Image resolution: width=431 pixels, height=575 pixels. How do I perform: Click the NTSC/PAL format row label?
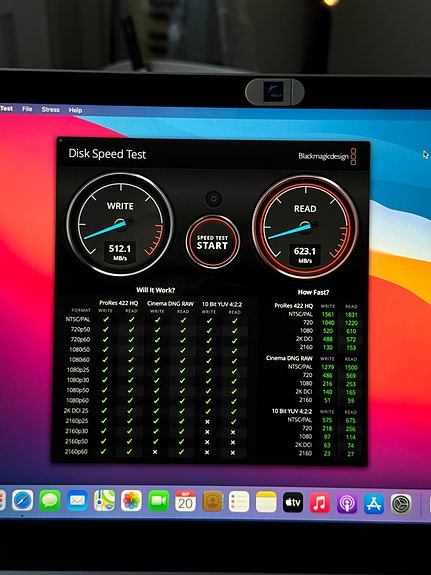(78, 319)
